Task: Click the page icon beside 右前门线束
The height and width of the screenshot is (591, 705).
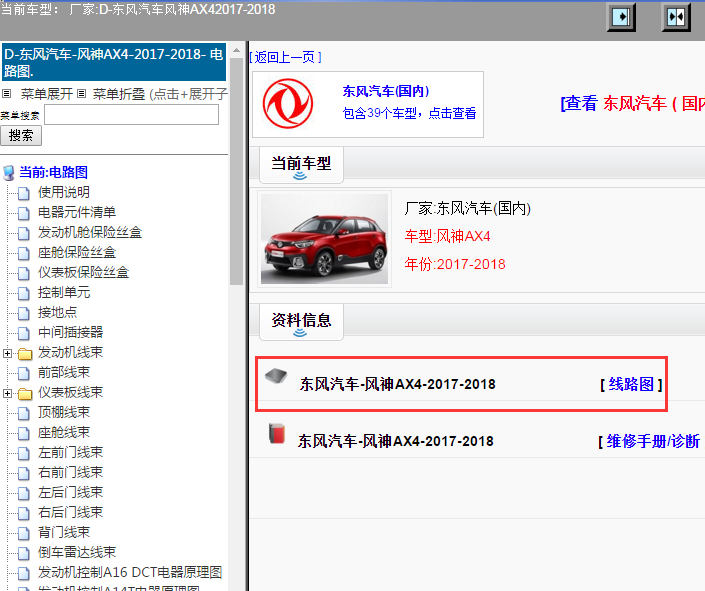Action: (24, 473)
